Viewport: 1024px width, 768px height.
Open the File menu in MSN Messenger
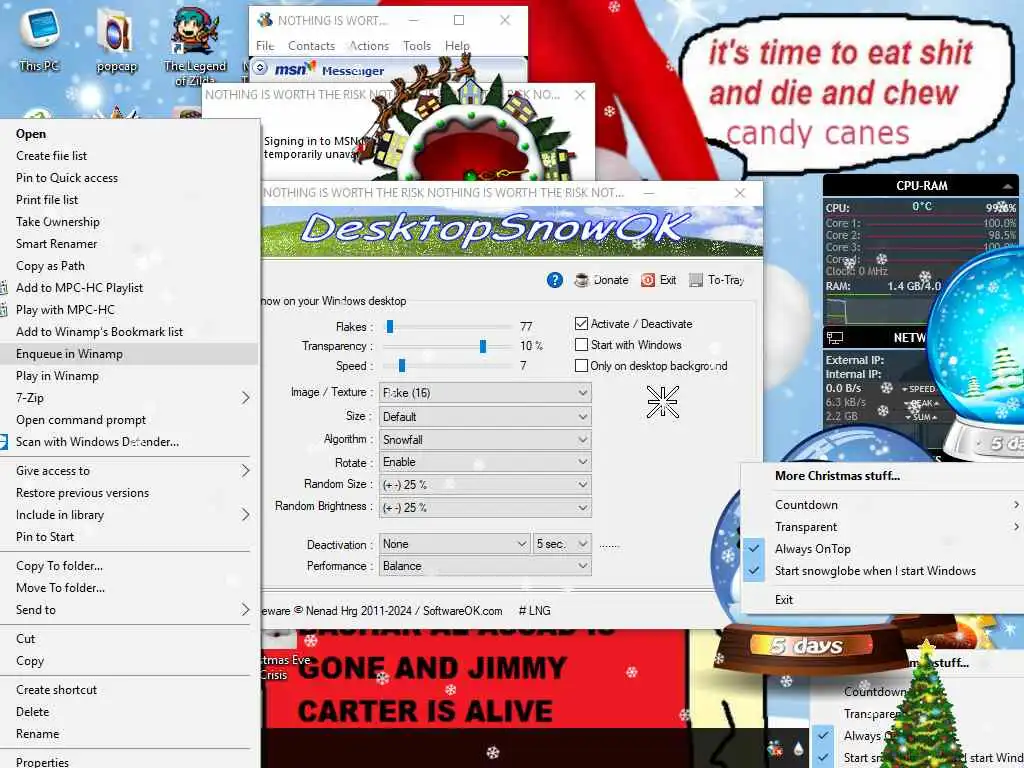pos(265,46)
